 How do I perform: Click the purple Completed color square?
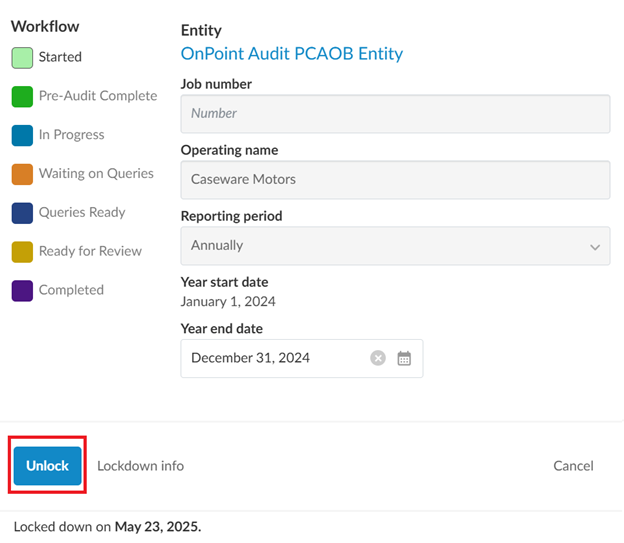(x=22, y=291)
